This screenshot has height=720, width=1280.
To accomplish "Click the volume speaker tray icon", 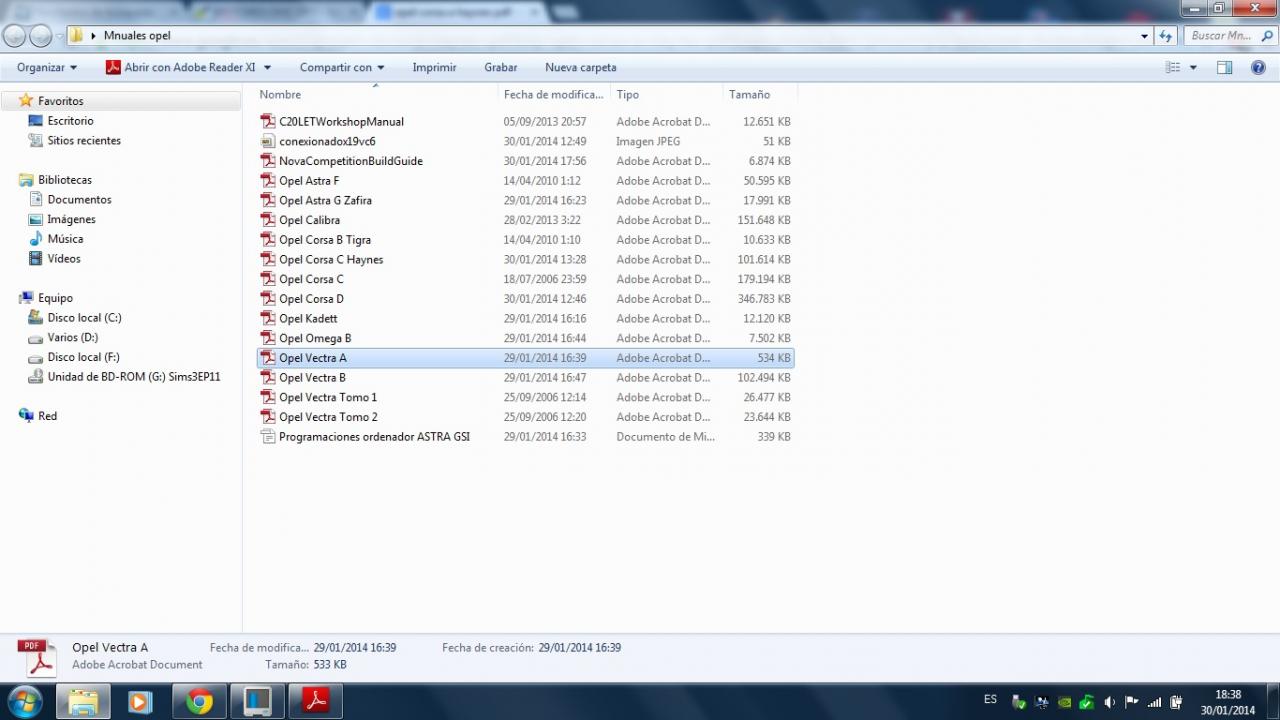I will [x=1109, y=702].
